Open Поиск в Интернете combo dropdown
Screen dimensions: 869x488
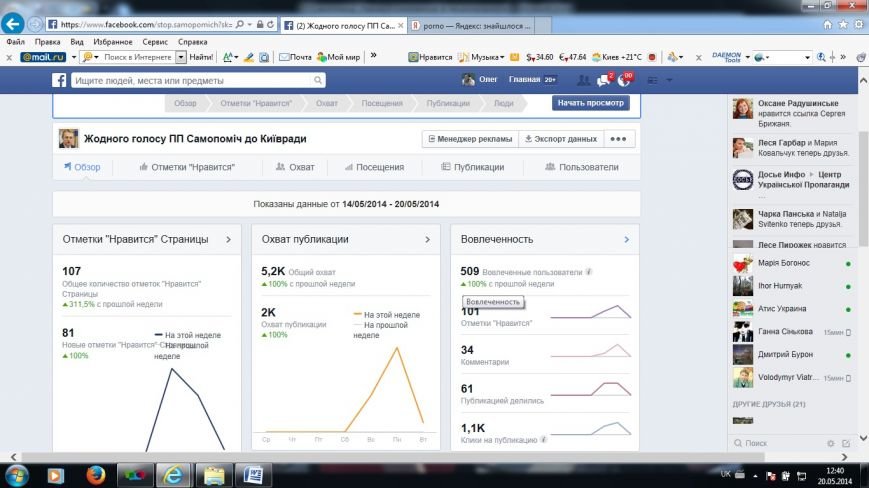pos(181,57)
